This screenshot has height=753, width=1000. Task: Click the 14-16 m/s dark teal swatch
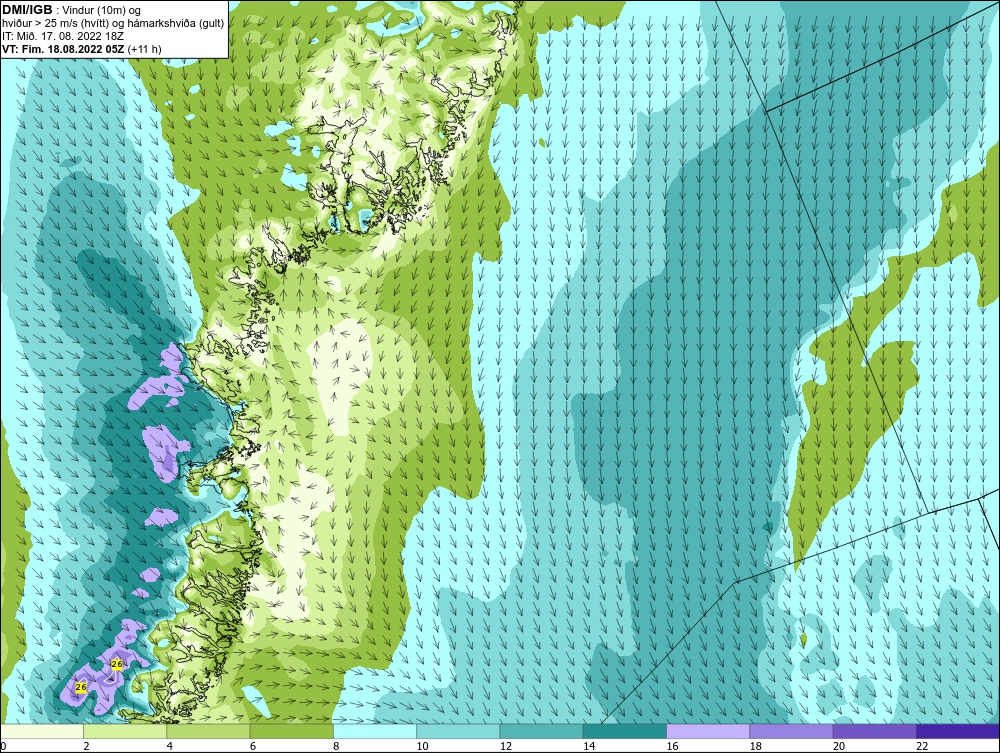[624, 731]
